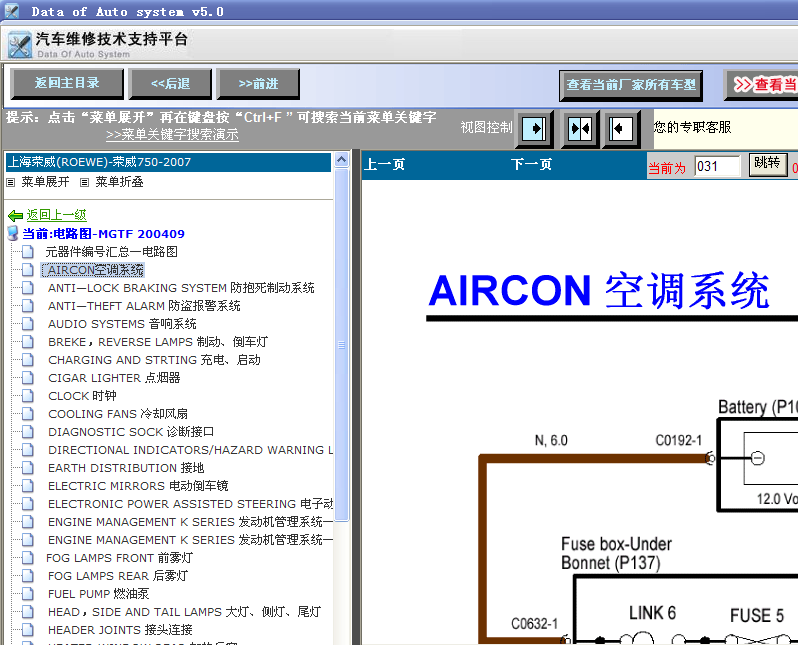Open 元器件编号汇总—电路图 item
The image size is (798, 645).
(x=111, y=251)
